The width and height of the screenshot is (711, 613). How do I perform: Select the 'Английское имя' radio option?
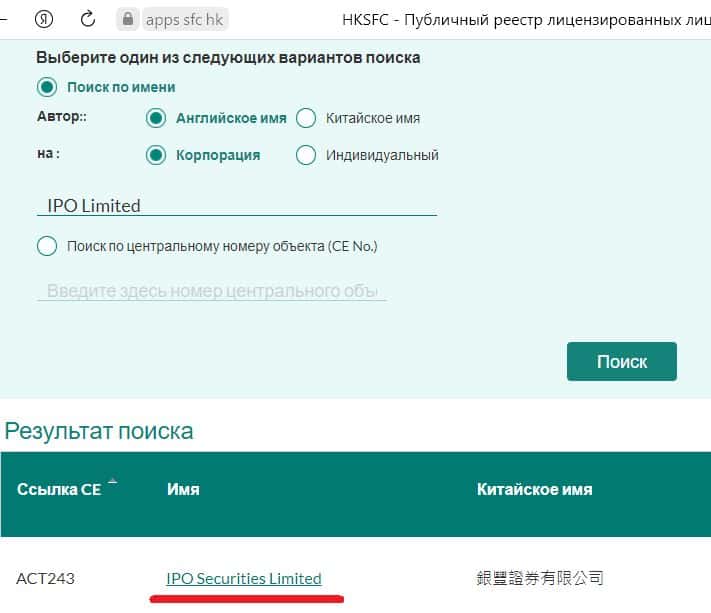tap(156, 118)
